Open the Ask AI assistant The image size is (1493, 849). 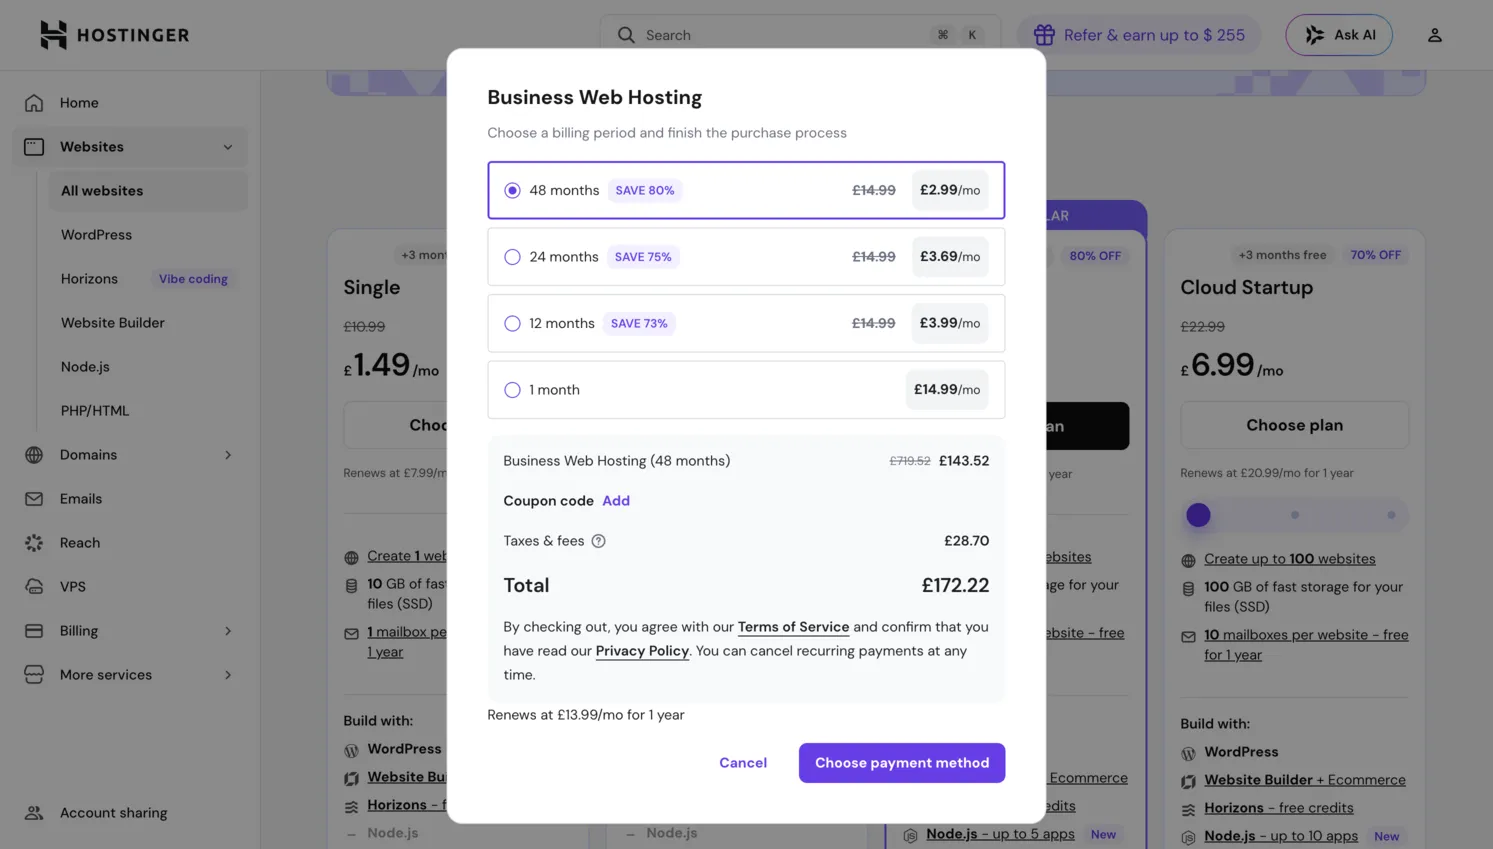point(1338,34)
